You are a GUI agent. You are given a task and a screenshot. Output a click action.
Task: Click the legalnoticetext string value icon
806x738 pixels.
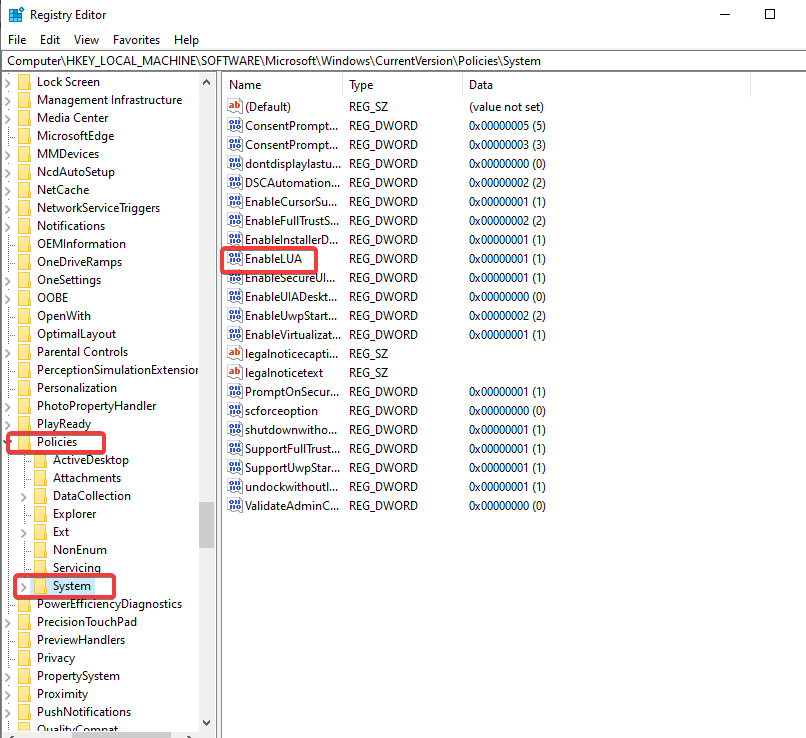point(235,373)
